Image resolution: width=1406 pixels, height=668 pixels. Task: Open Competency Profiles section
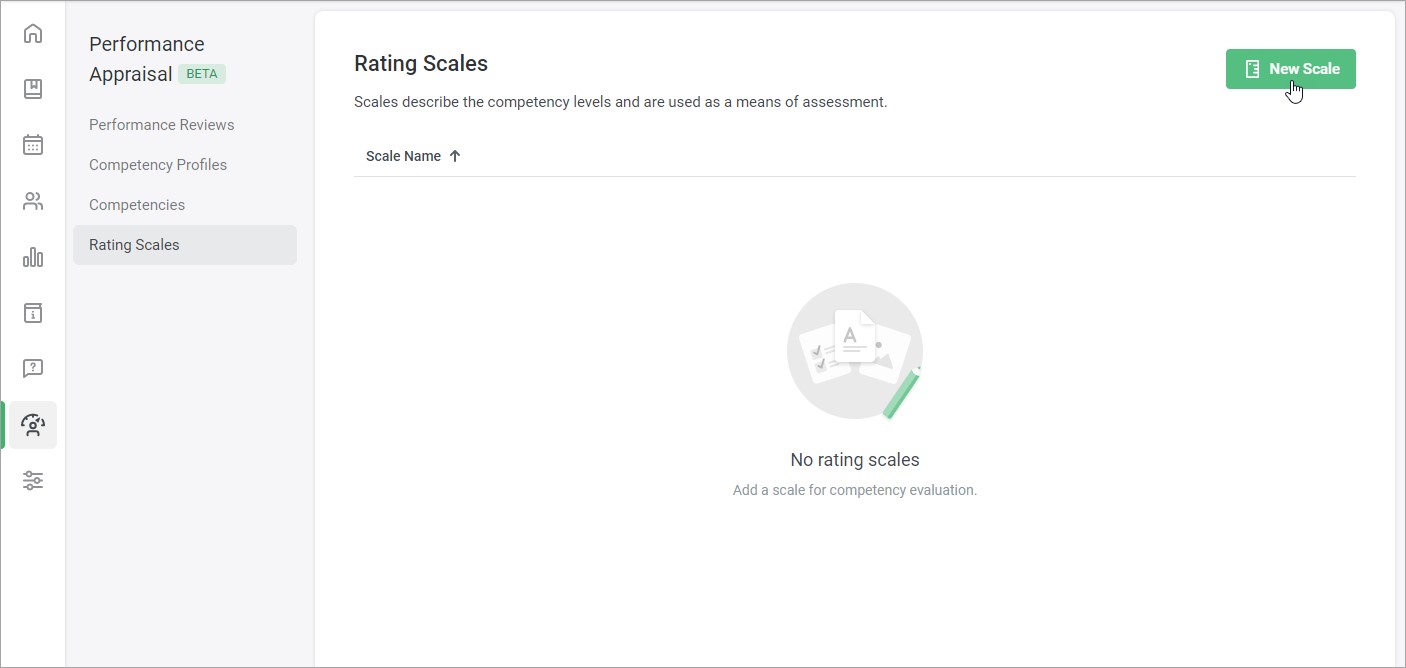[x=158, y=165]
